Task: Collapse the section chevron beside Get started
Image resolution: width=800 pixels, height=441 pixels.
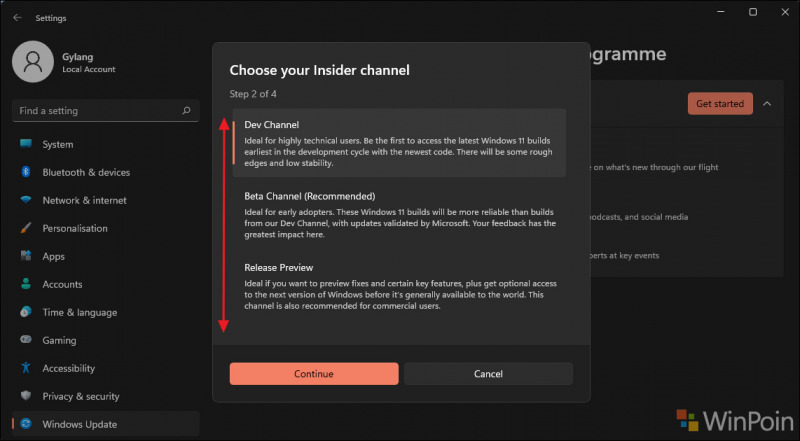Action: 767,104
